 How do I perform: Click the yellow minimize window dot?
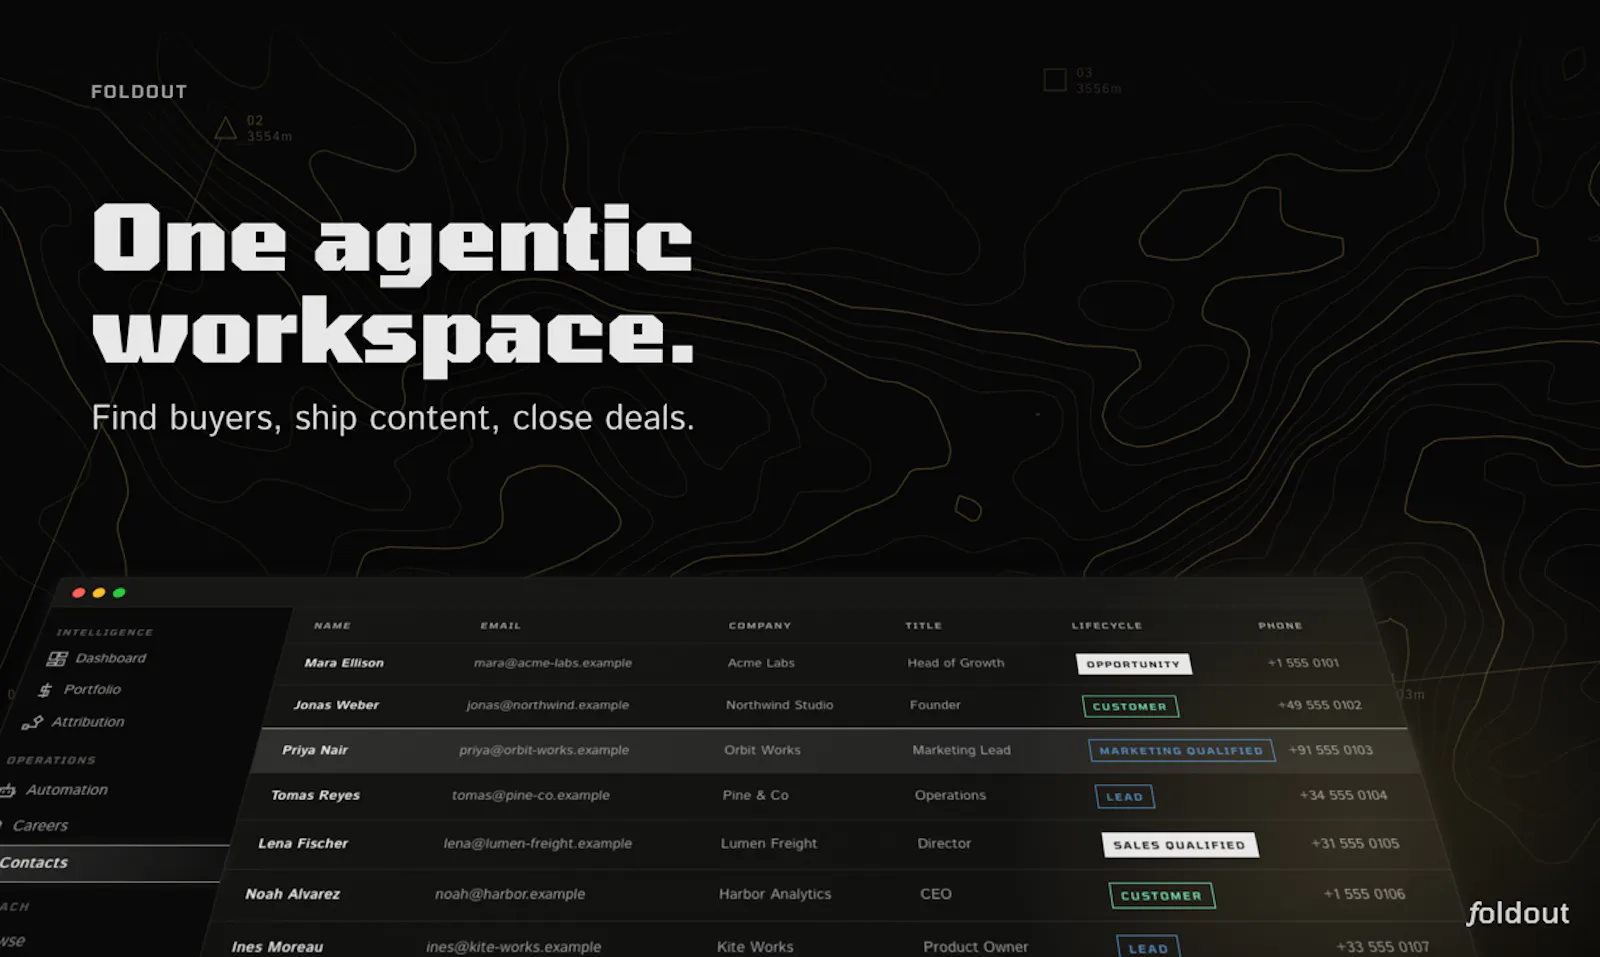pos(99,593)
